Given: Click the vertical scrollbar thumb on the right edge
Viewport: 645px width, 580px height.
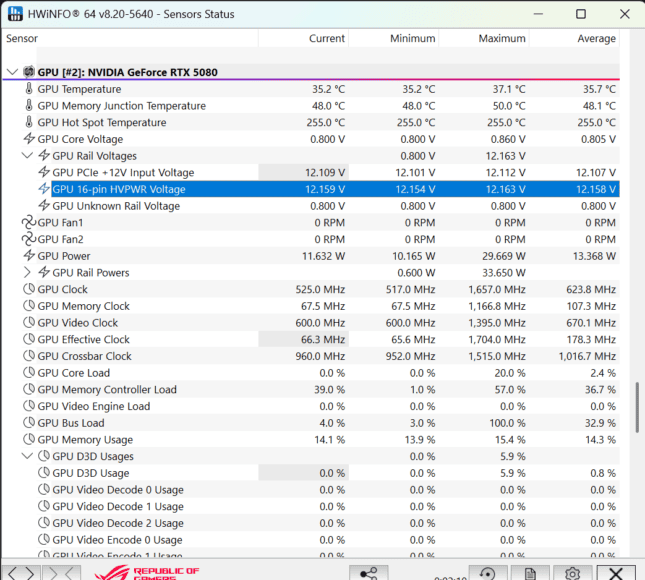Looking at the screenshot, I should coord(637,407).
